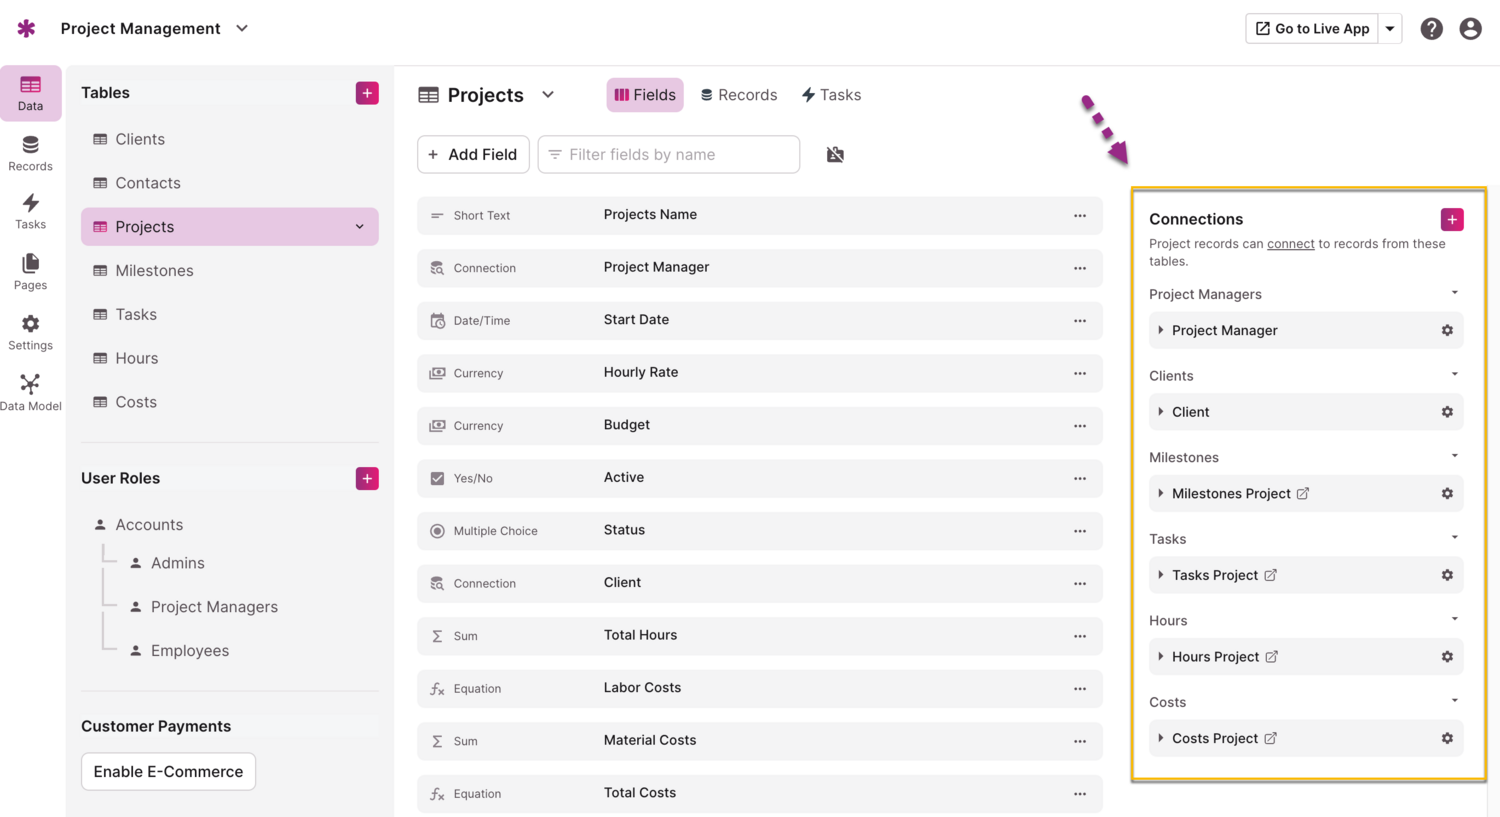Collapse the Milestones connections group arrow
The height and width of the screenshot is (817, 1500).
coord(1454,456)
